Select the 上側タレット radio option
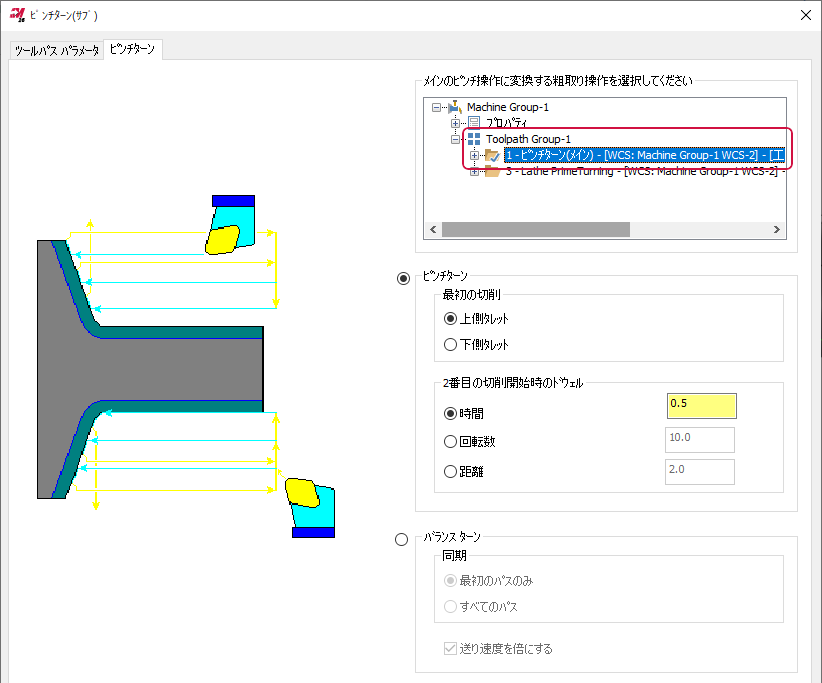822x683 pixels. (x=450, y=319)
